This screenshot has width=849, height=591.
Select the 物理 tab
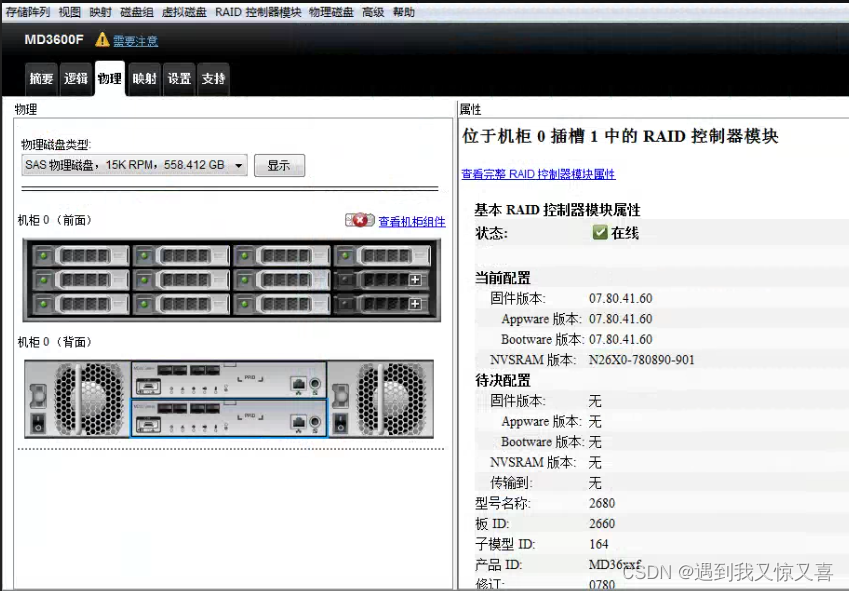(x=110, y=79)
